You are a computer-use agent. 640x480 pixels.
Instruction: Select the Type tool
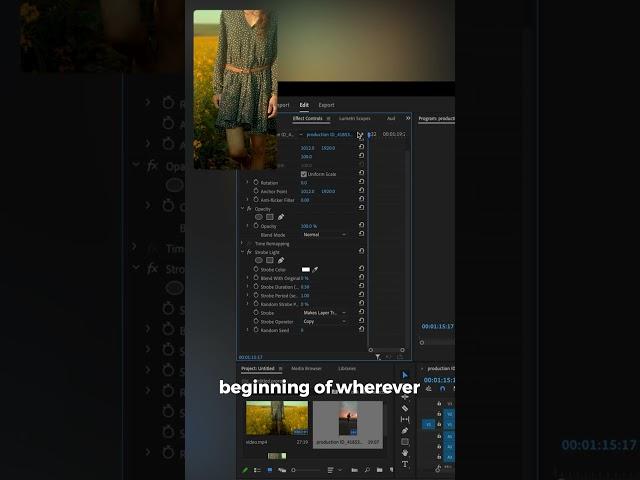[x=405, y=464]
